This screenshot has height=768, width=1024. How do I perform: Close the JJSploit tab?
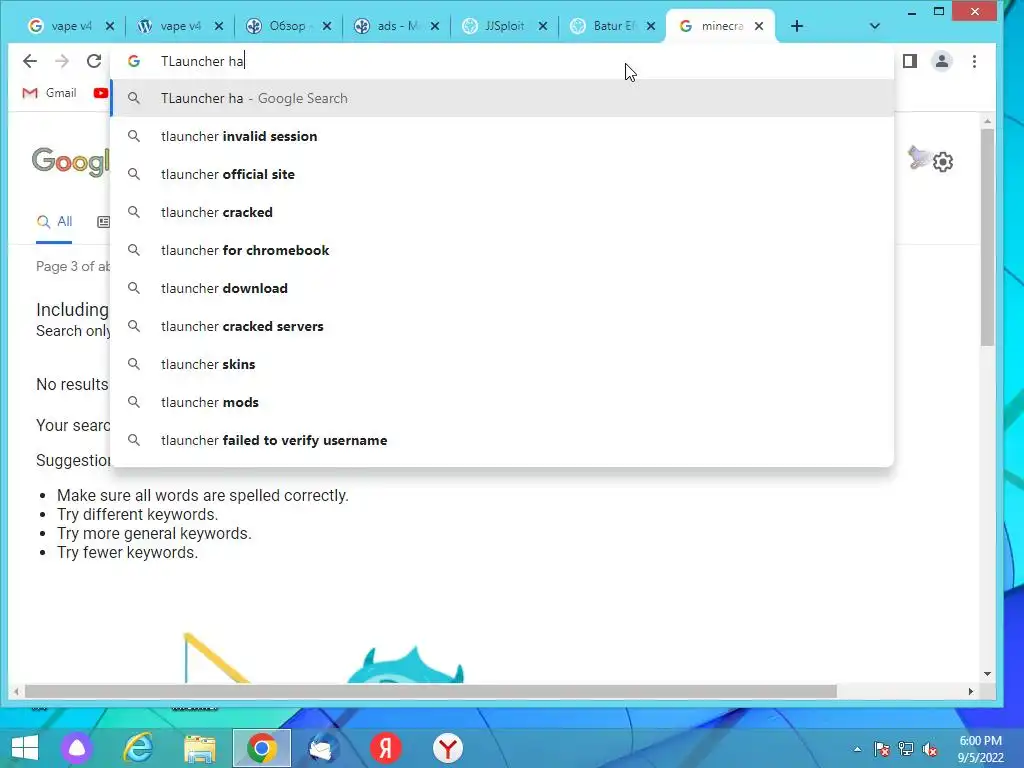[x=543, y=26]
